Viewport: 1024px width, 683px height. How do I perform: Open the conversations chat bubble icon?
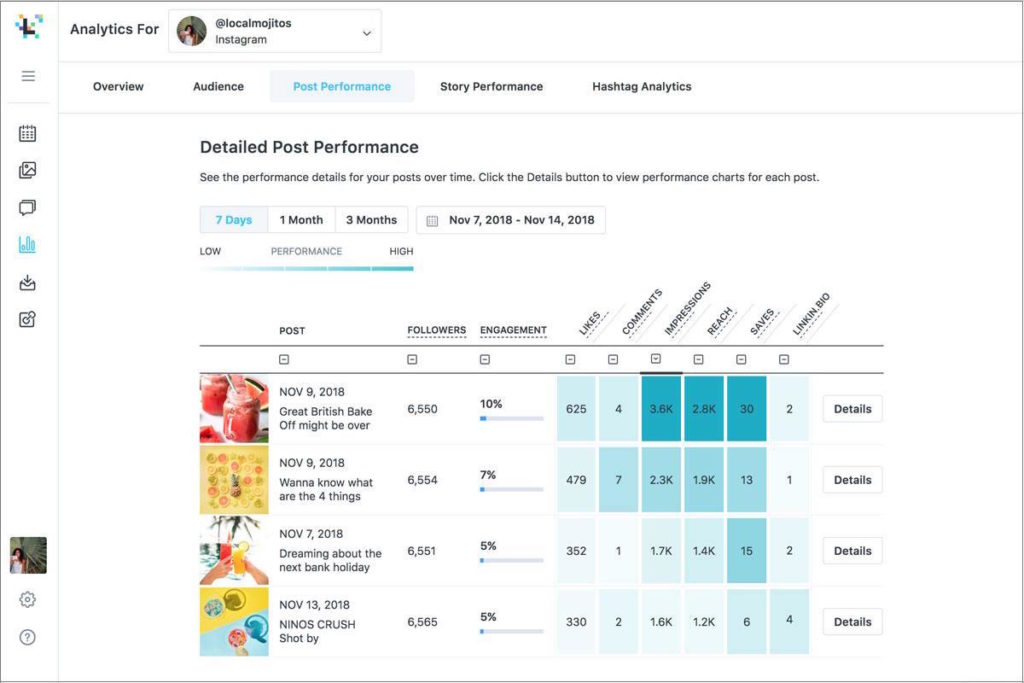click(x=27, y=208)
